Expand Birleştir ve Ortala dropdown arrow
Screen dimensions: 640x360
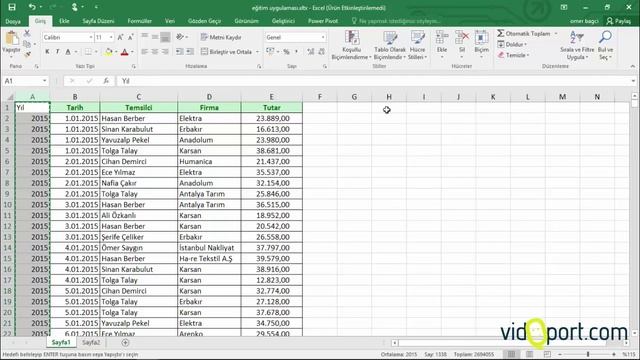coord(257,52)
